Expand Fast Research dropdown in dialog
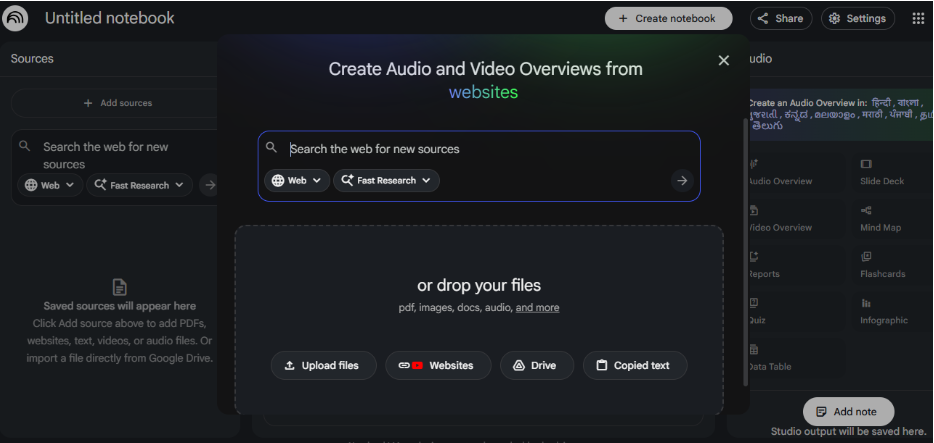 (x=386, y=181)
